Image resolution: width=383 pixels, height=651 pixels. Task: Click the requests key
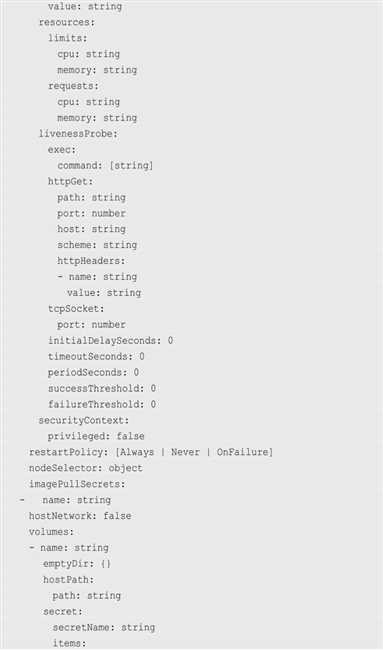(74, 86)
